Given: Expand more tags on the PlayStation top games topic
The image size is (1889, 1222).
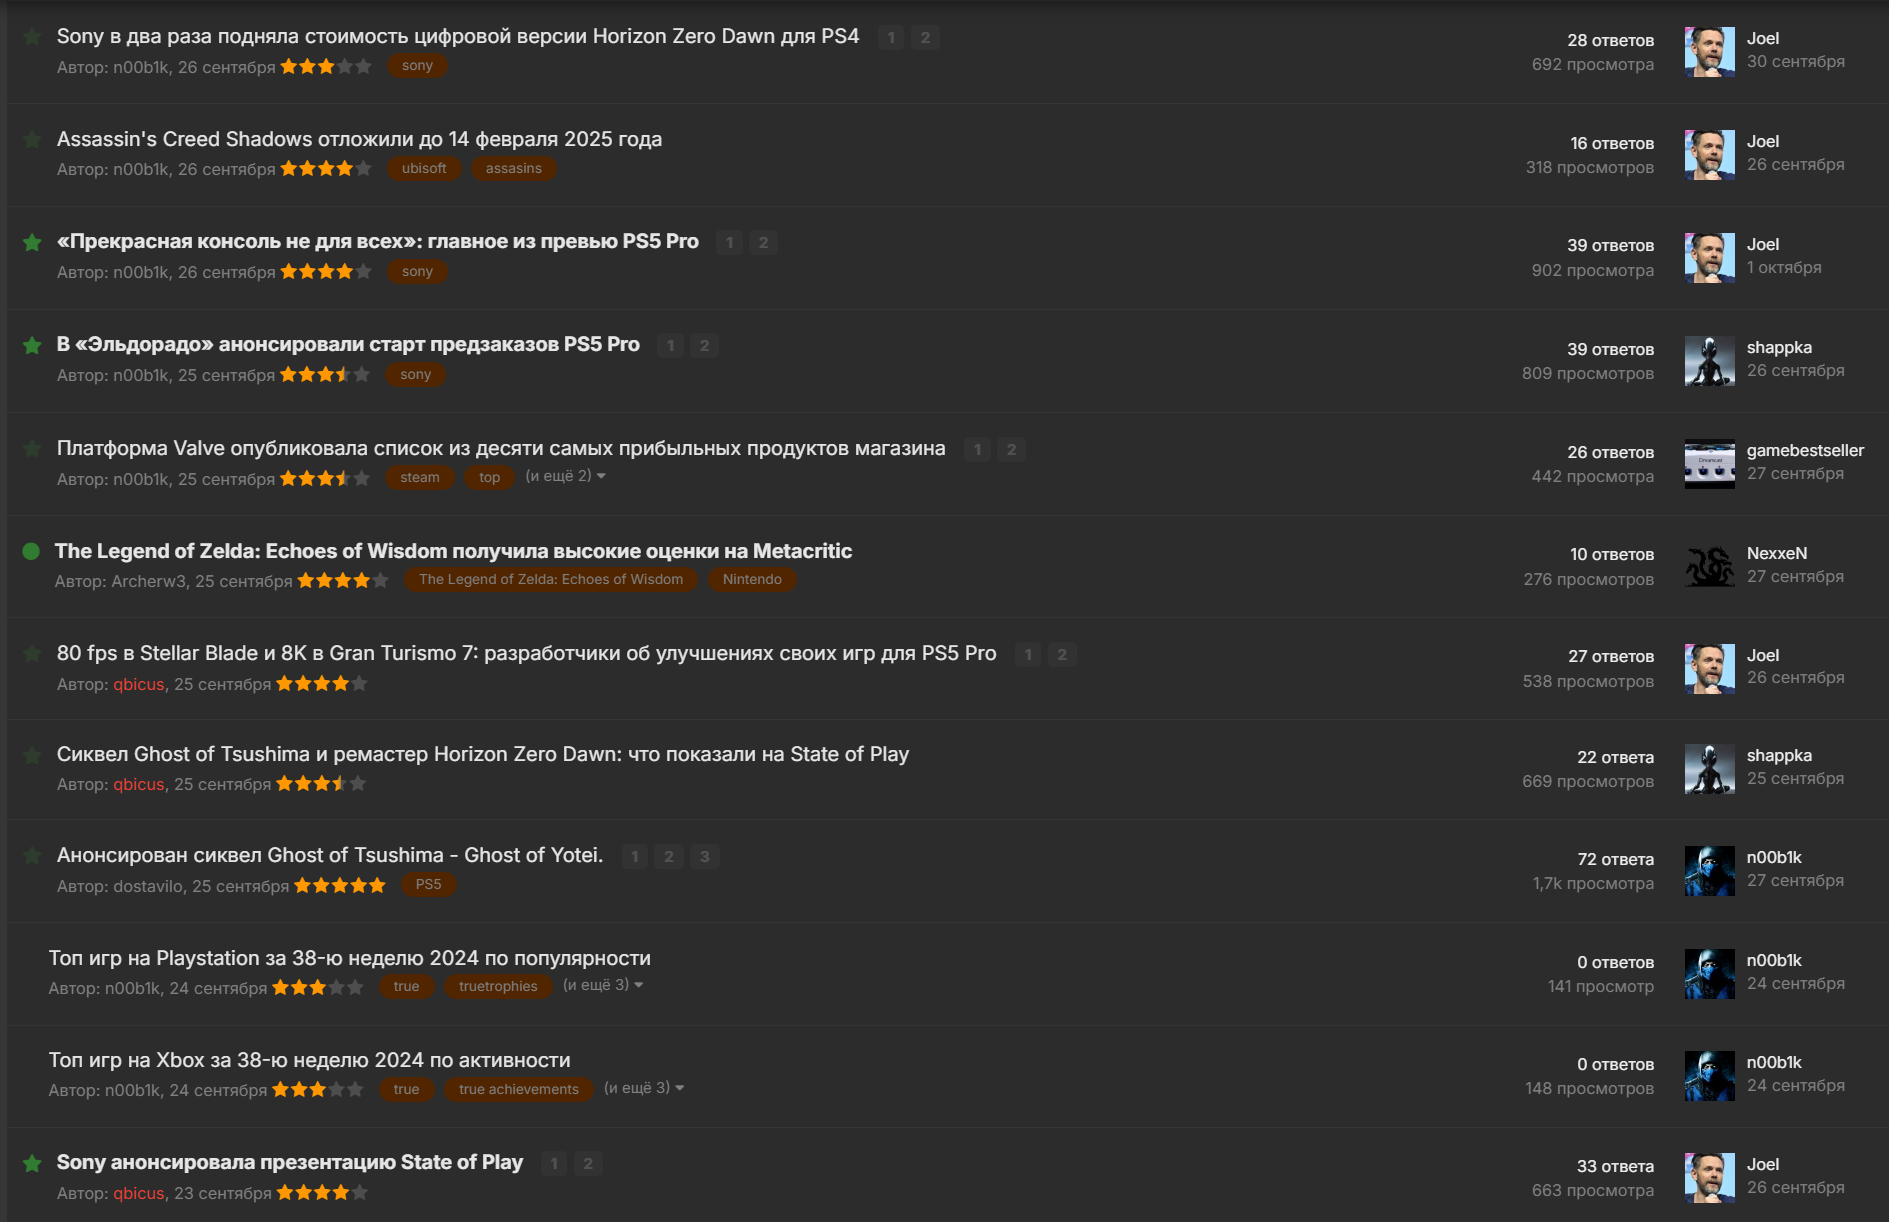Looking at the screenshot, I should point(603,985).
